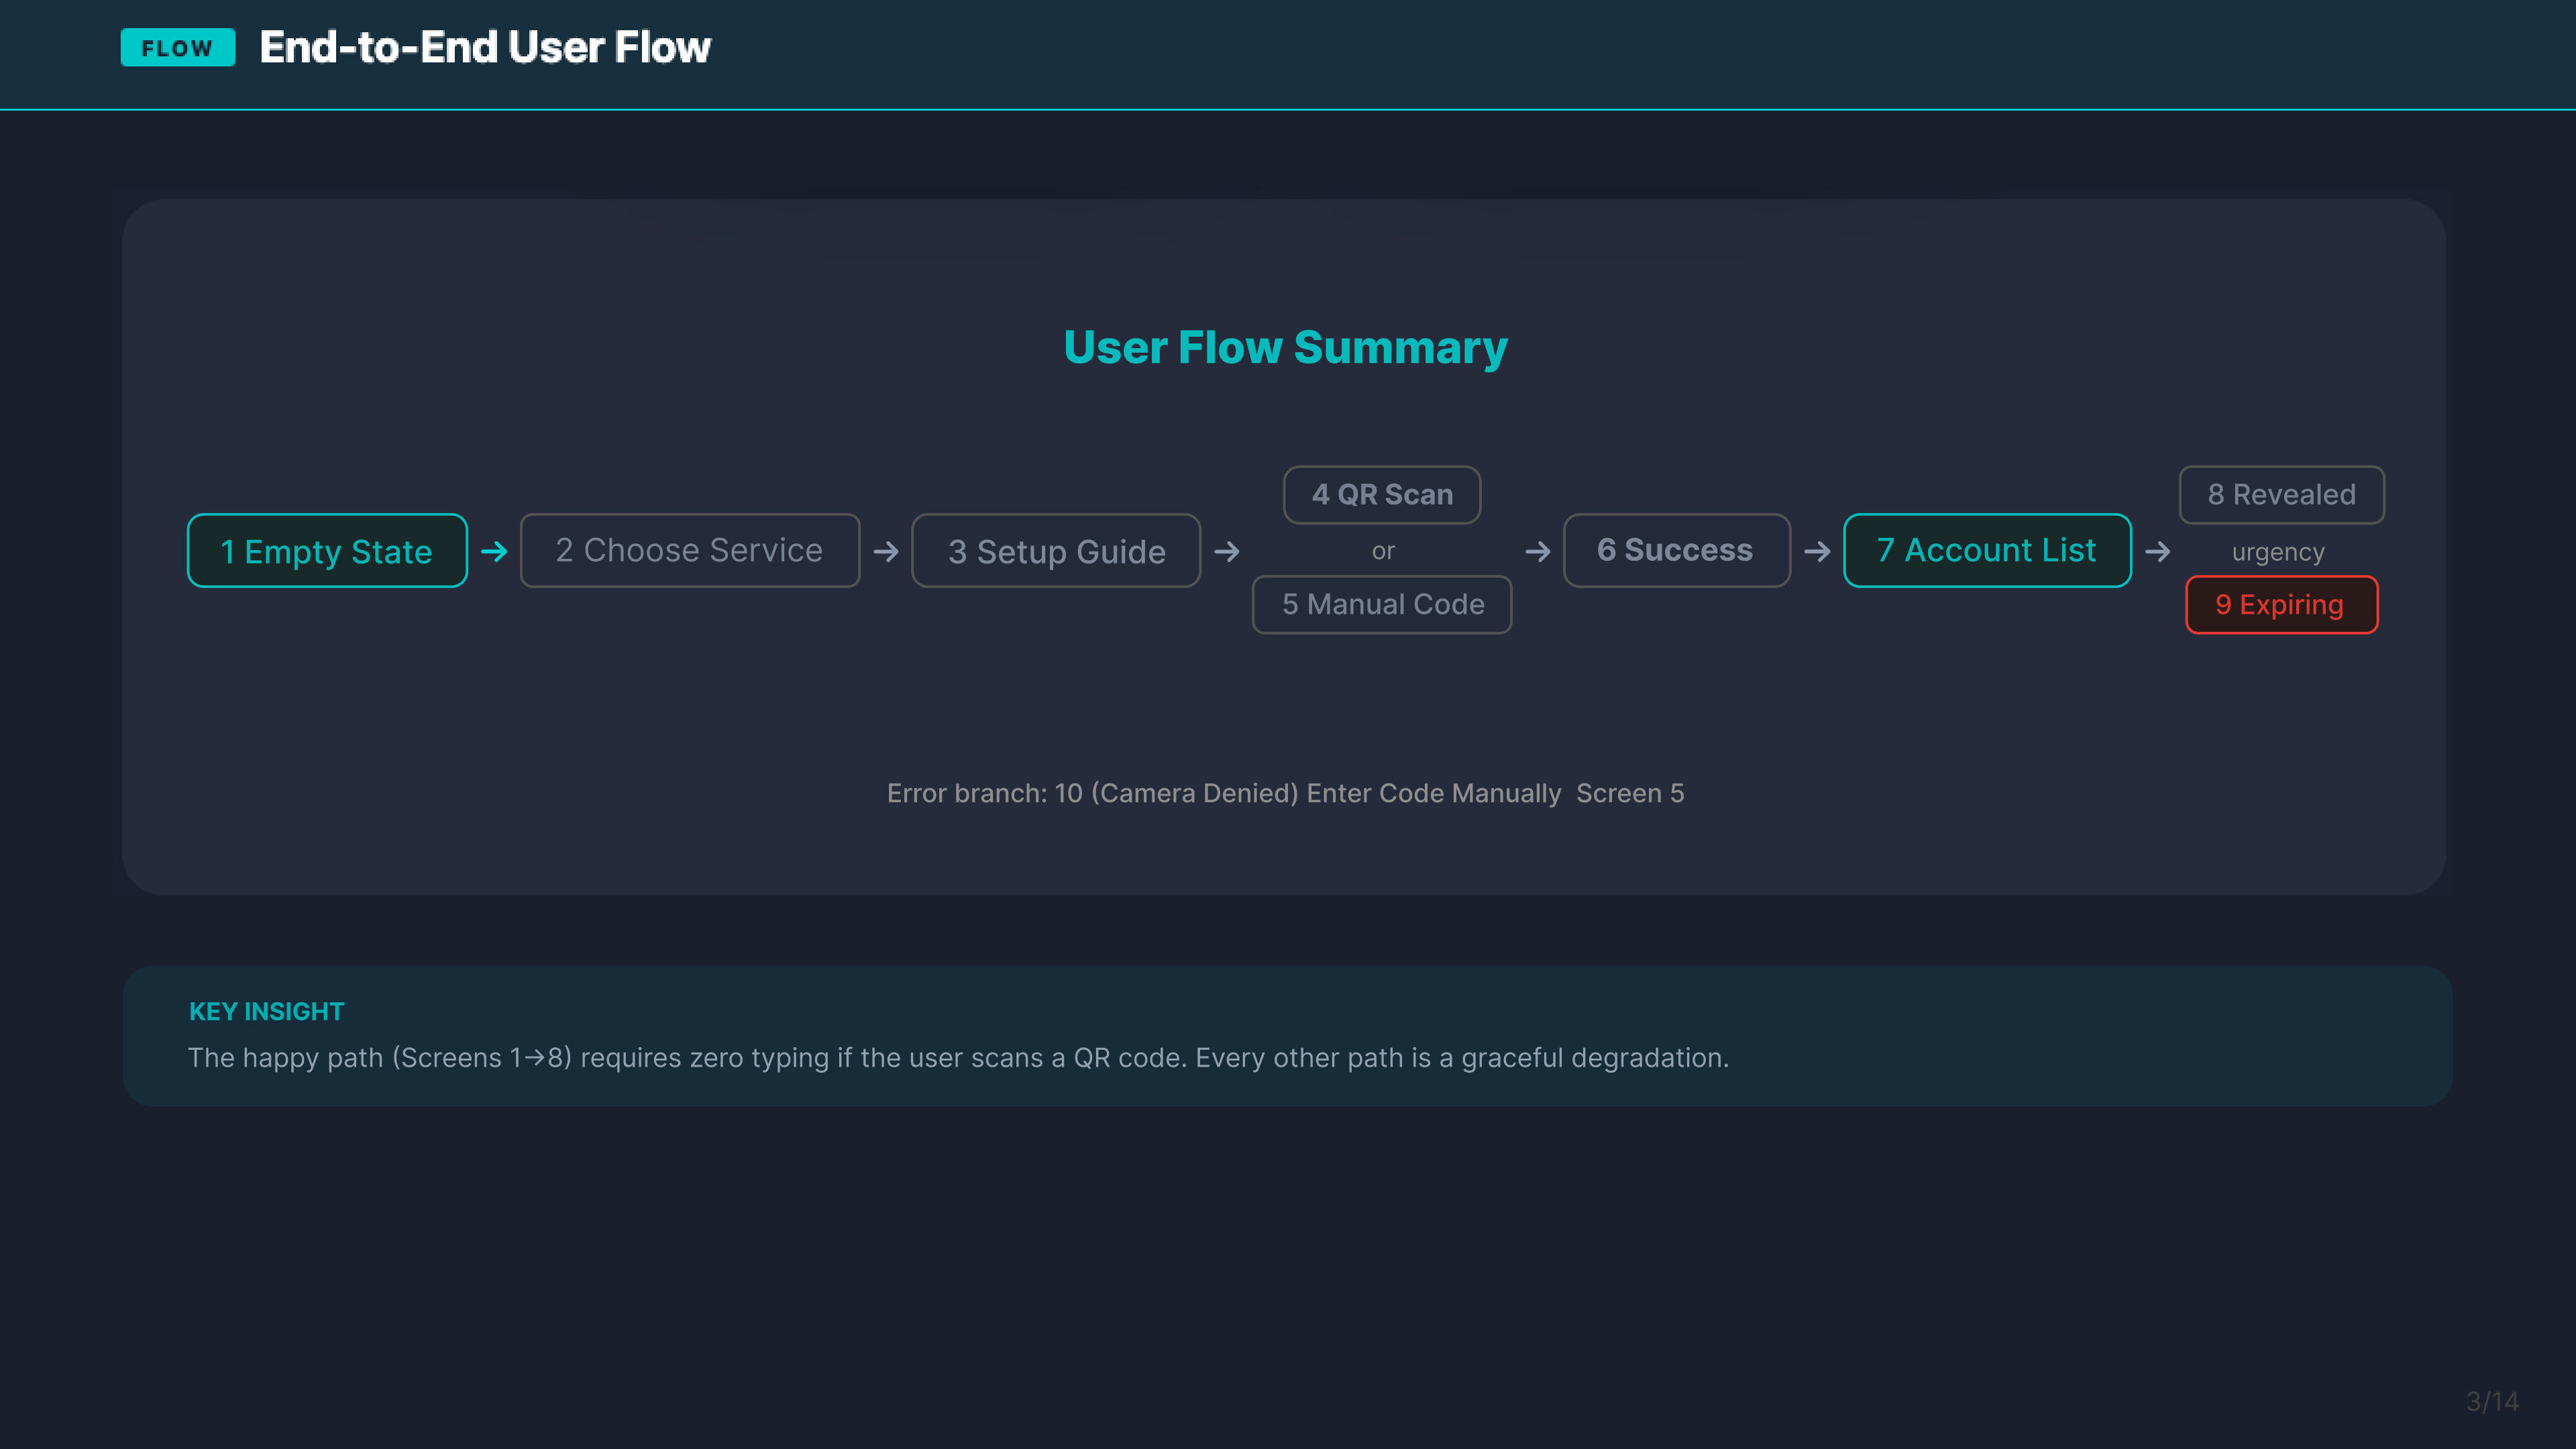Click the 8 Revealed step box
Screen dimensions: 2576x1449
2281,494
